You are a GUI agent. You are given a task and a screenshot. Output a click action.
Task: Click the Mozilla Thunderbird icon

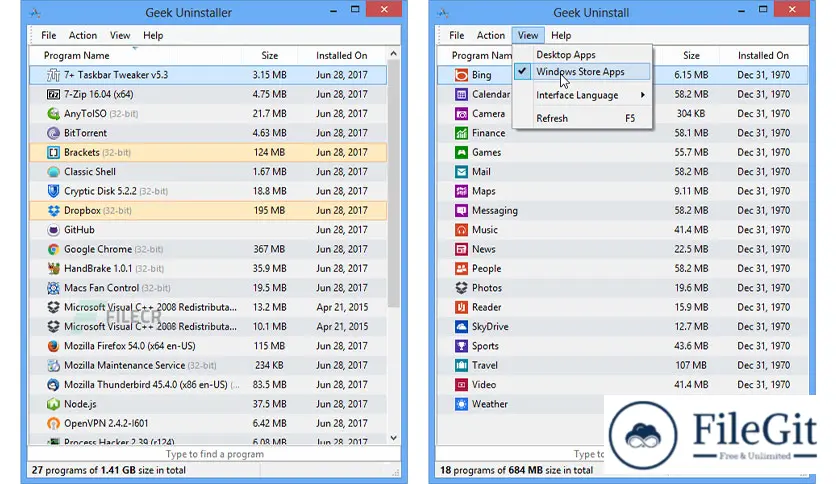coord(53,384)
